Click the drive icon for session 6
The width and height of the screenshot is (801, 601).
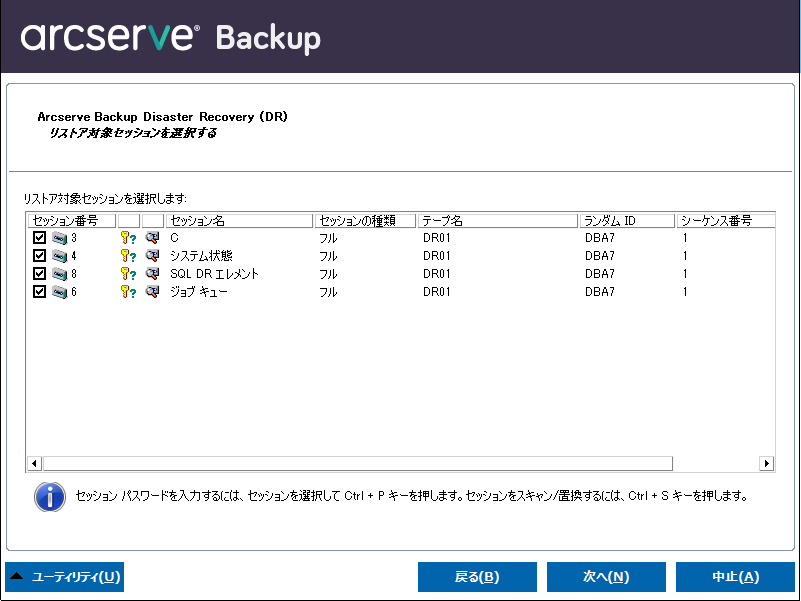(x=59, y=292)
